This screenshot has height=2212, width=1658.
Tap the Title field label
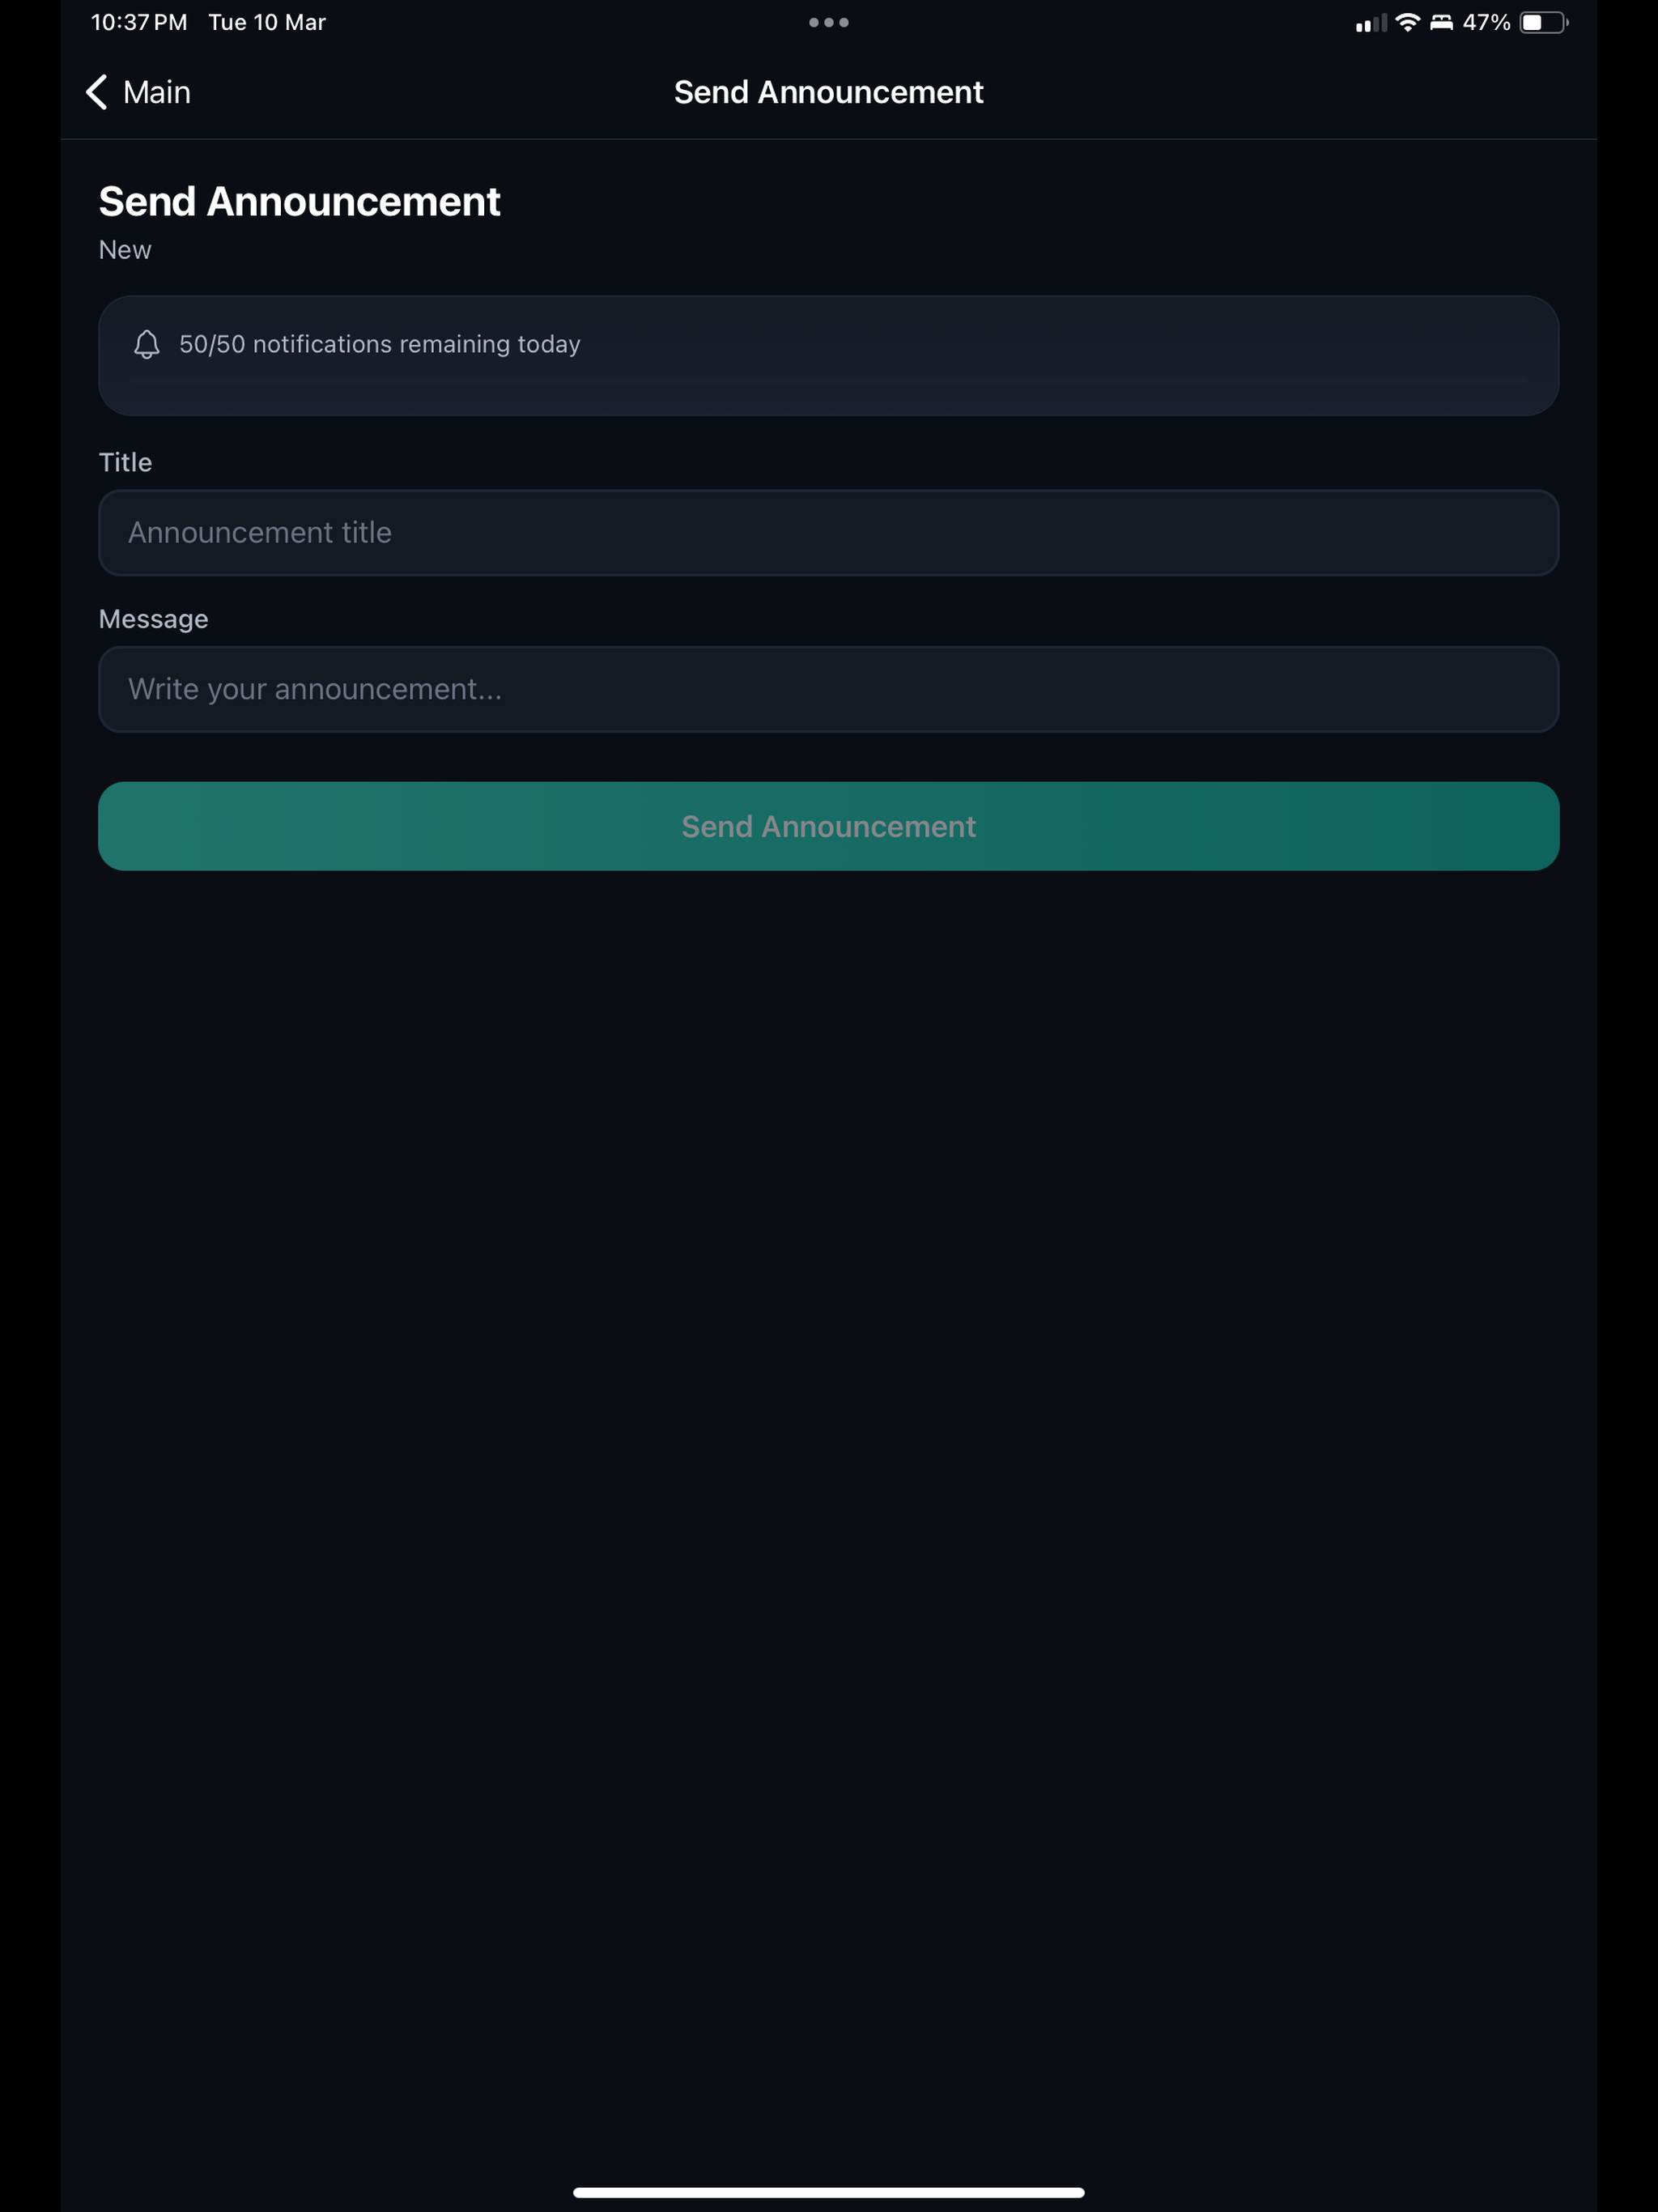[125, 462]
